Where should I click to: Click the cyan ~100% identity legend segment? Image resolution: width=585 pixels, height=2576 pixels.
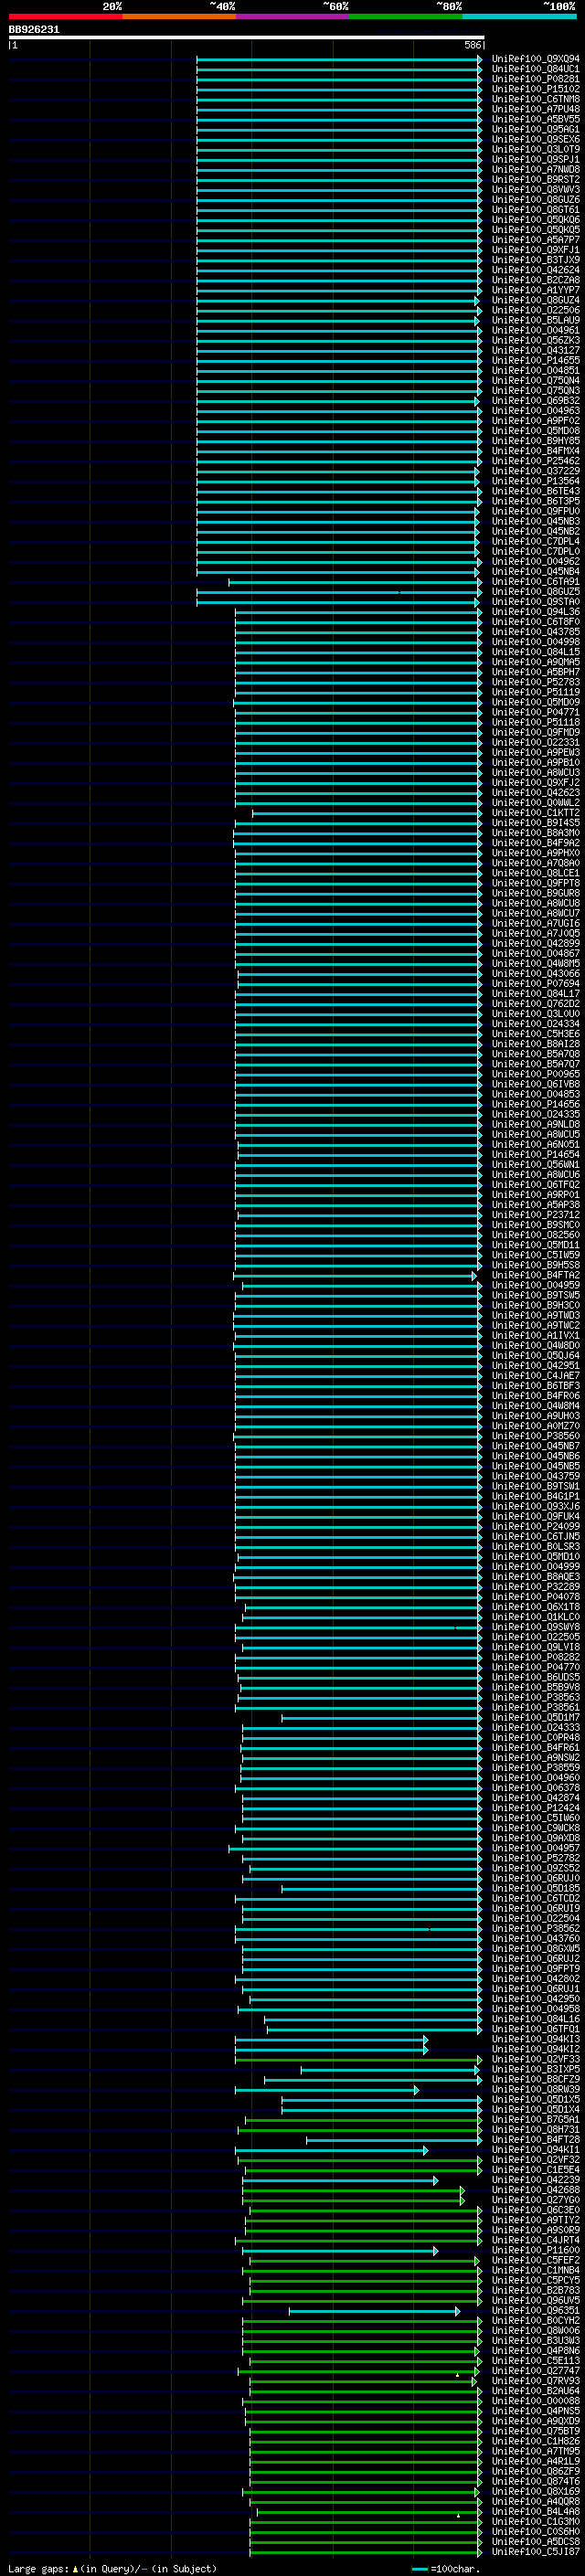point(519,17)
